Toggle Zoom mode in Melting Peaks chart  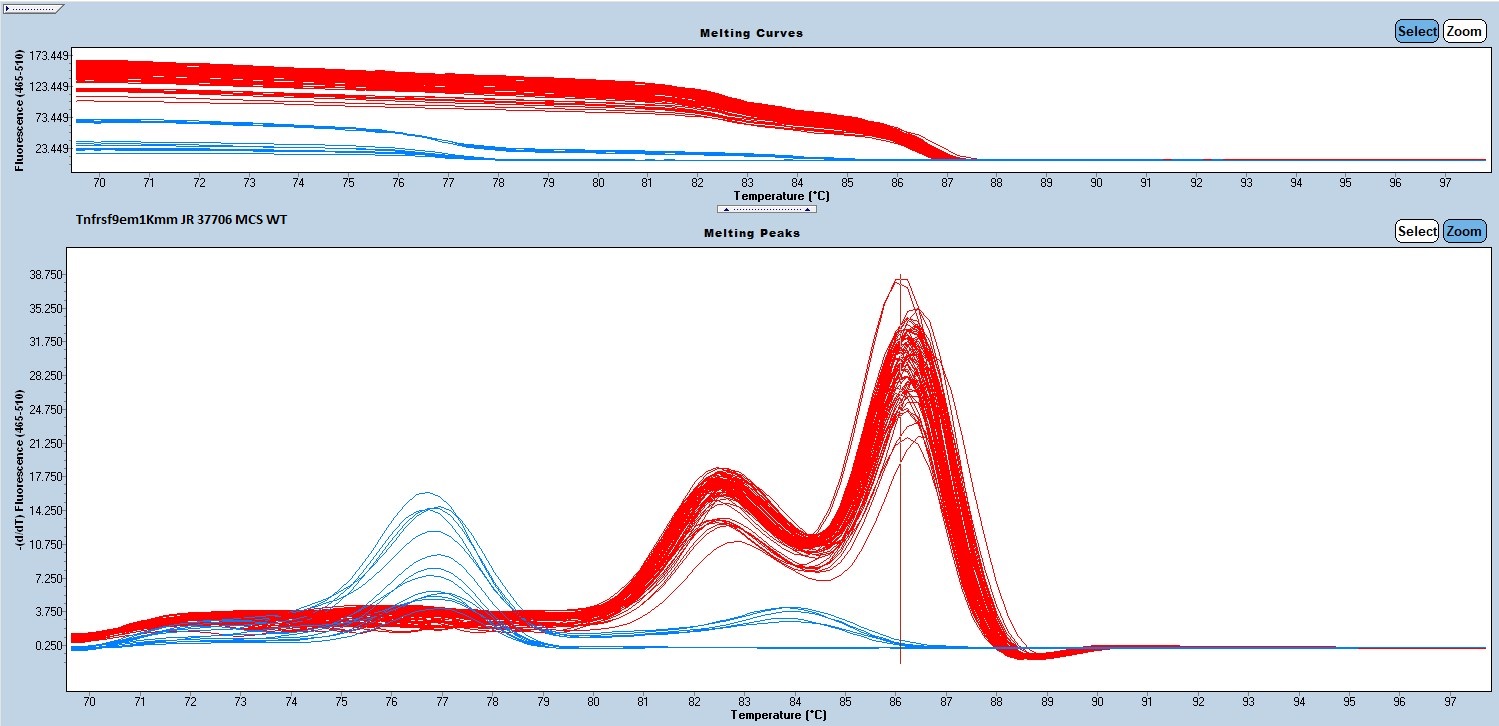pos(1464,231)
